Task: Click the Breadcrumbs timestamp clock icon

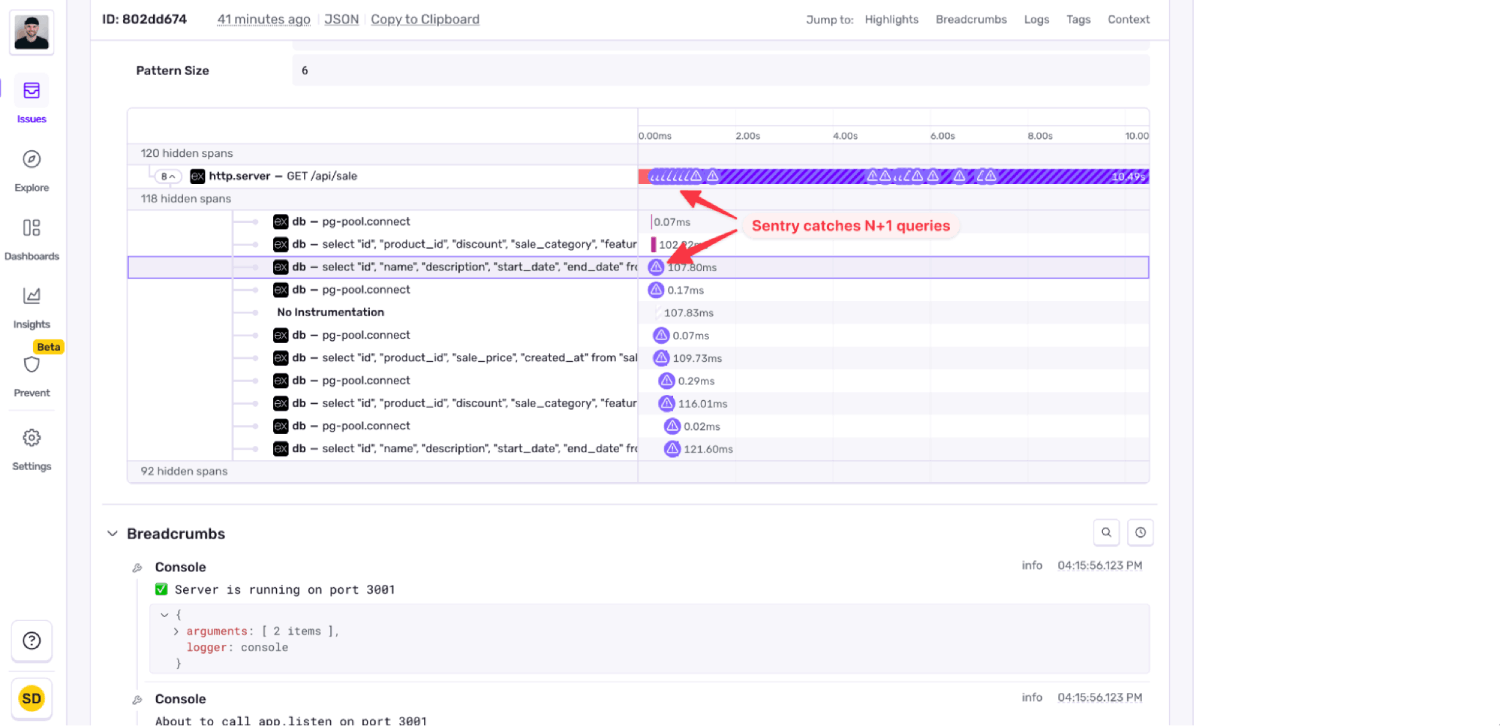Action: point(1140,532)
